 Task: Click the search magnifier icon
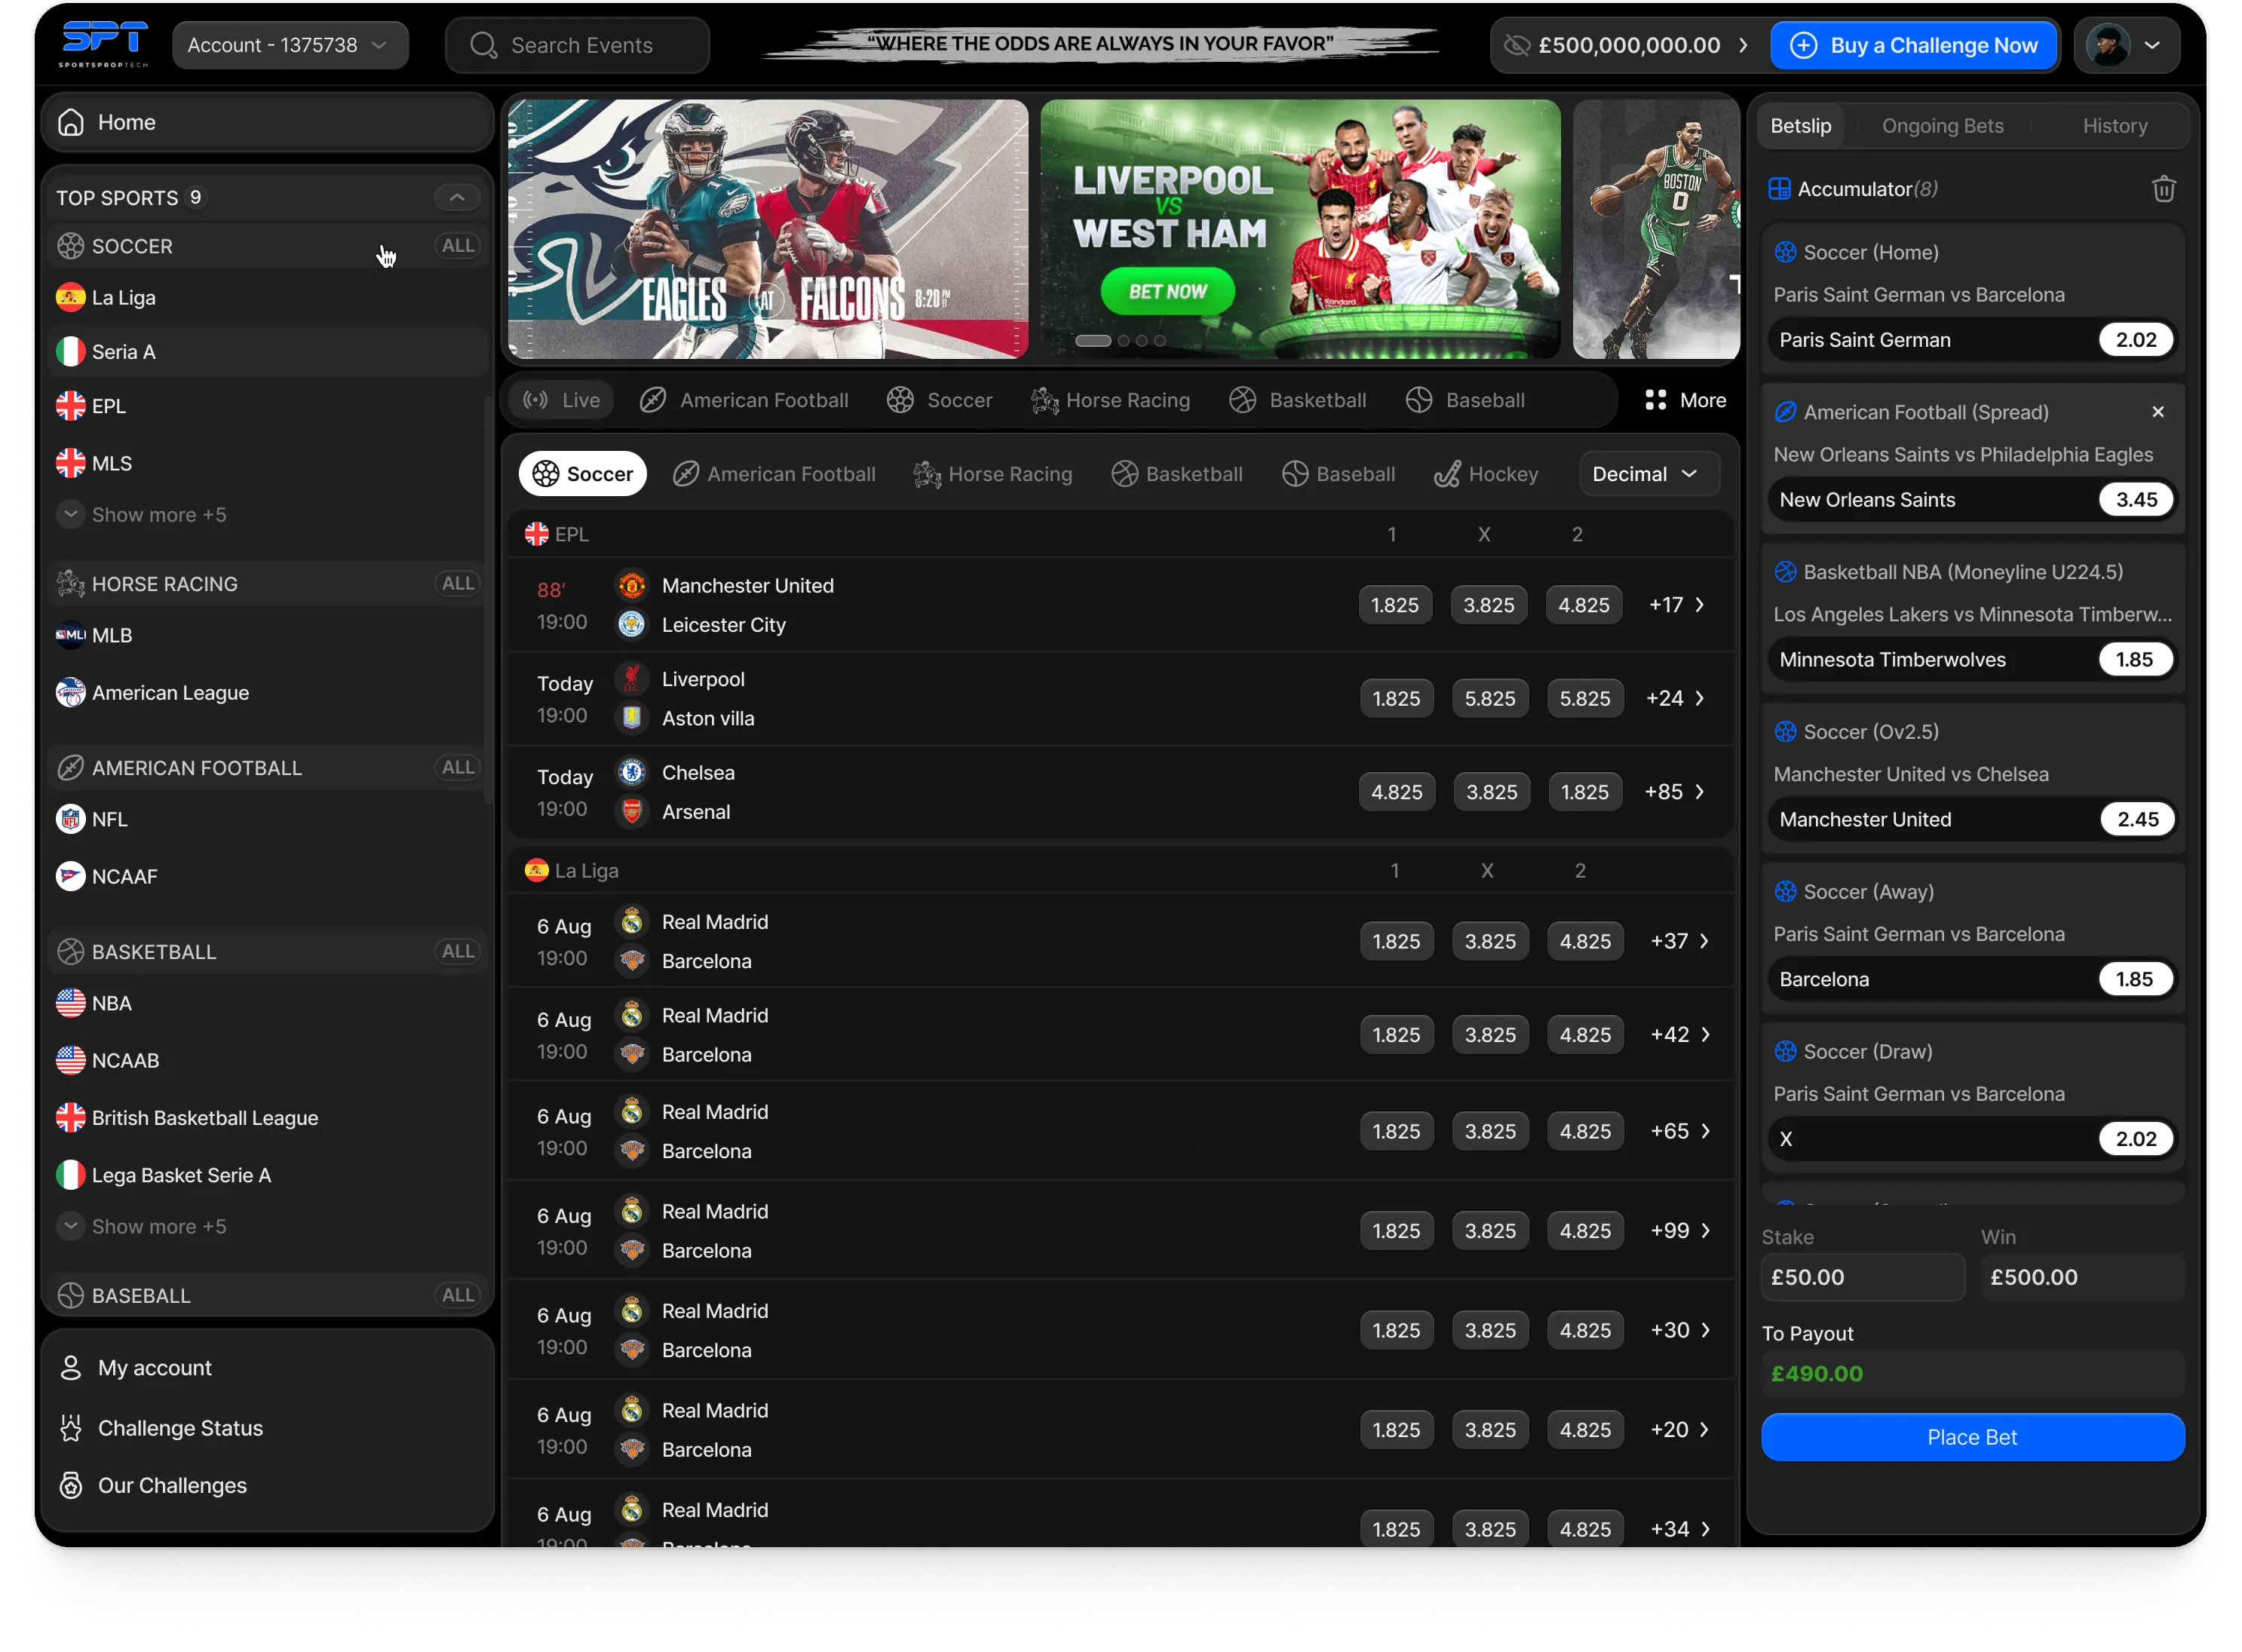[x=483, y=45]
